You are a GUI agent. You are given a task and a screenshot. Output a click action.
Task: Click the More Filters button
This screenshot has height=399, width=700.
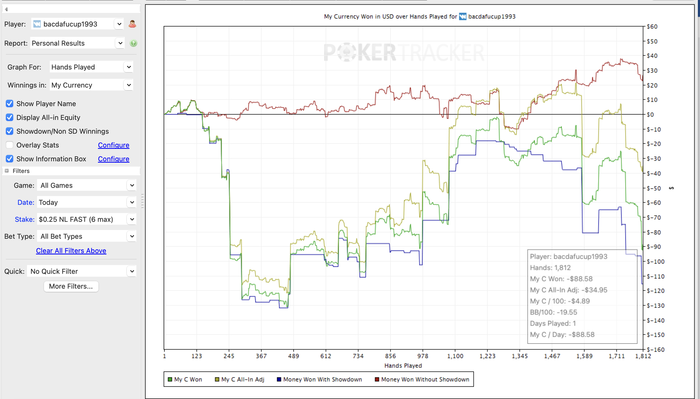point(71,286)
